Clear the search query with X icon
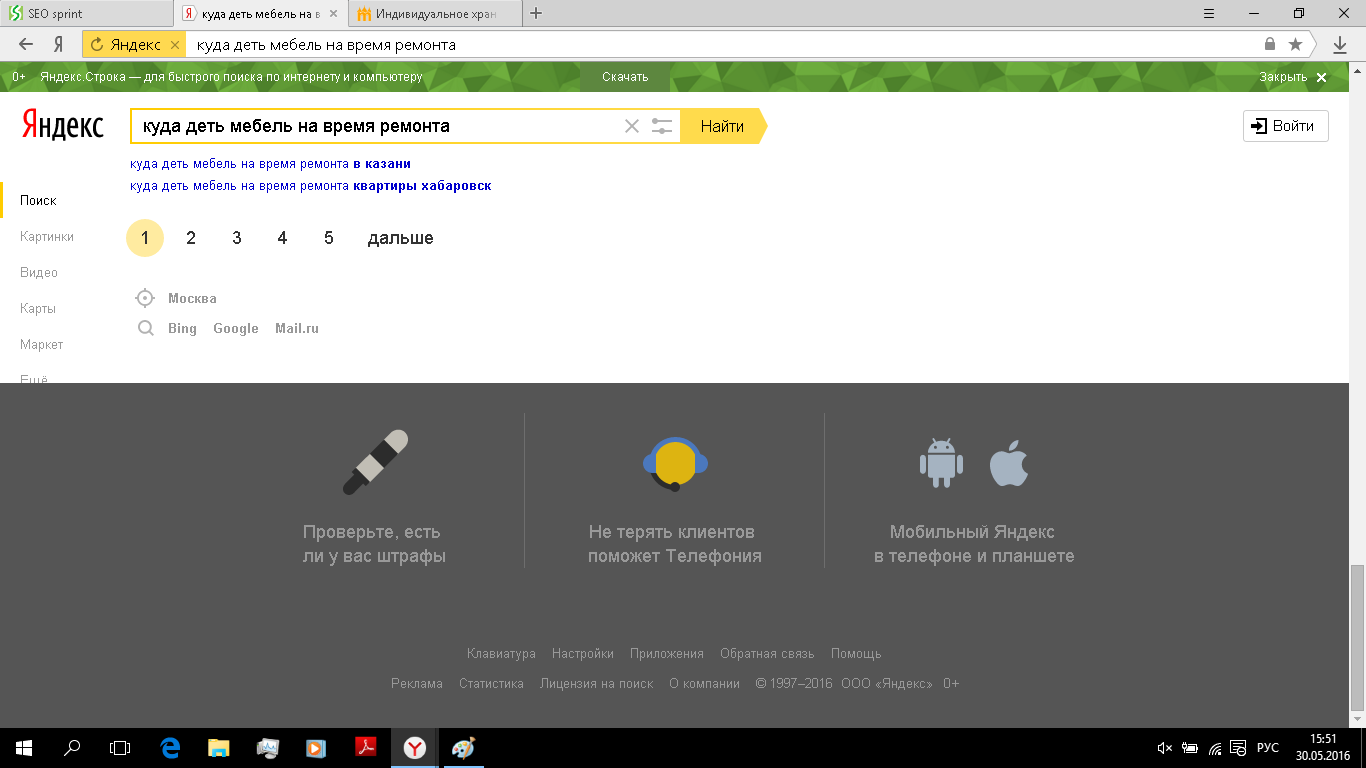Viewport: 1366px width, 768px height. [x=631, y=126]
